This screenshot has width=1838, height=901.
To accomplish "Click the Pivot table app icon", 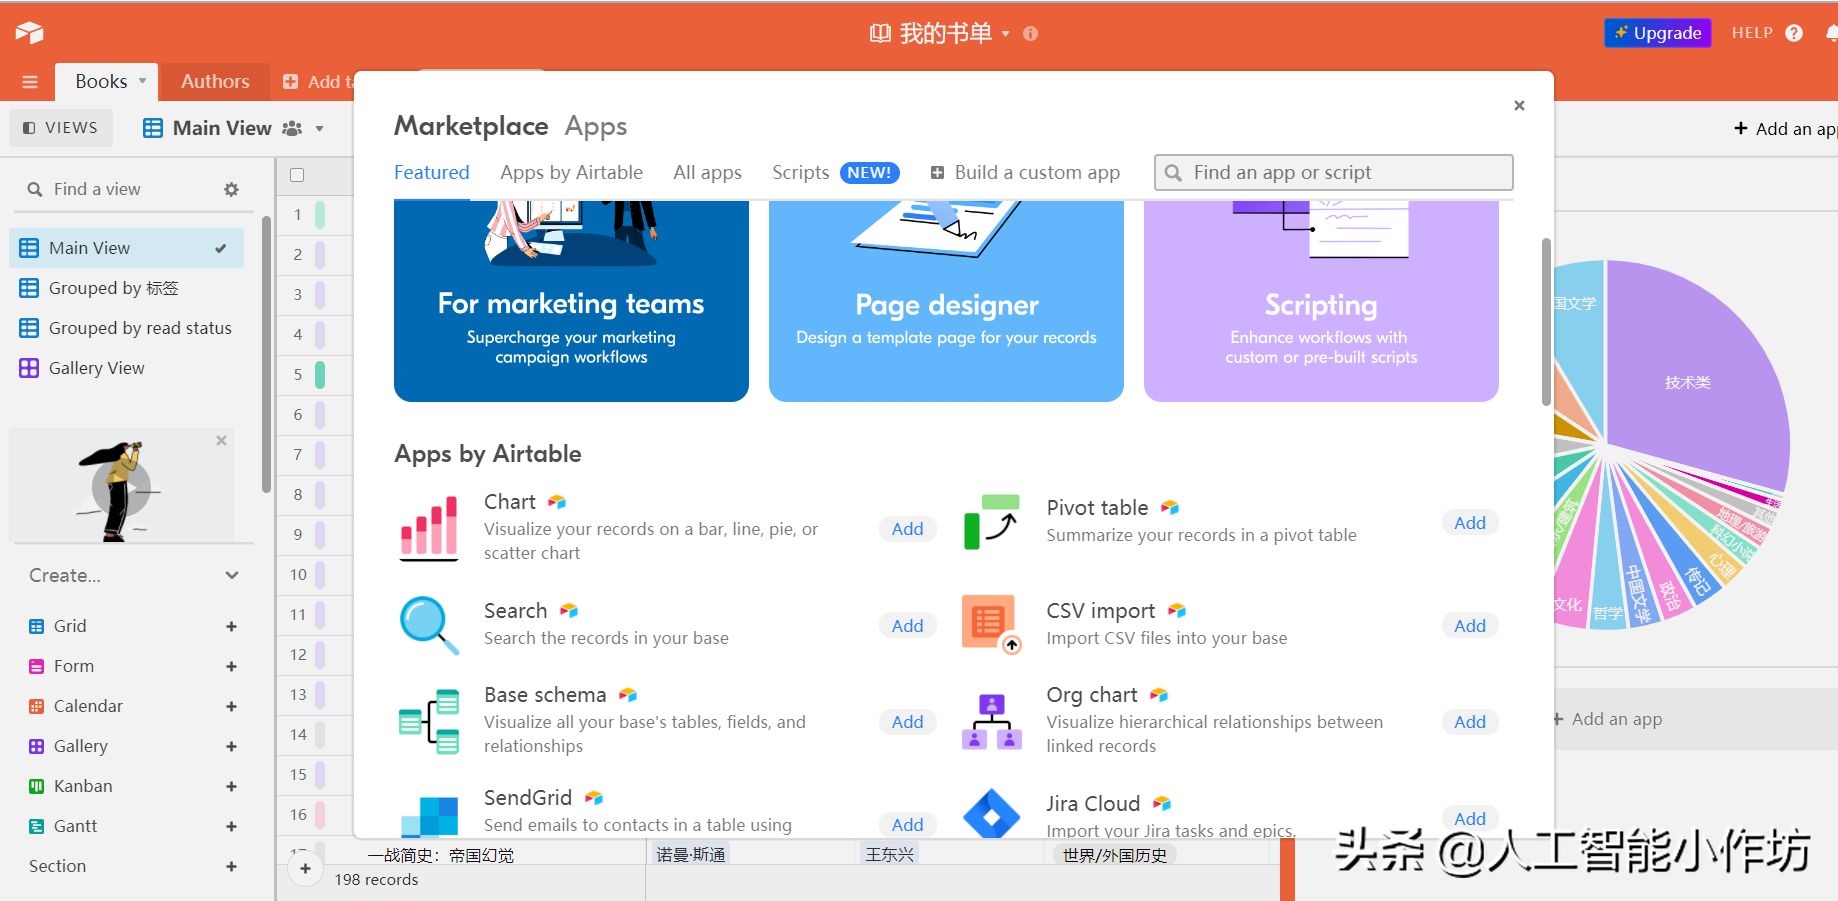I will (x=991, y=522).
